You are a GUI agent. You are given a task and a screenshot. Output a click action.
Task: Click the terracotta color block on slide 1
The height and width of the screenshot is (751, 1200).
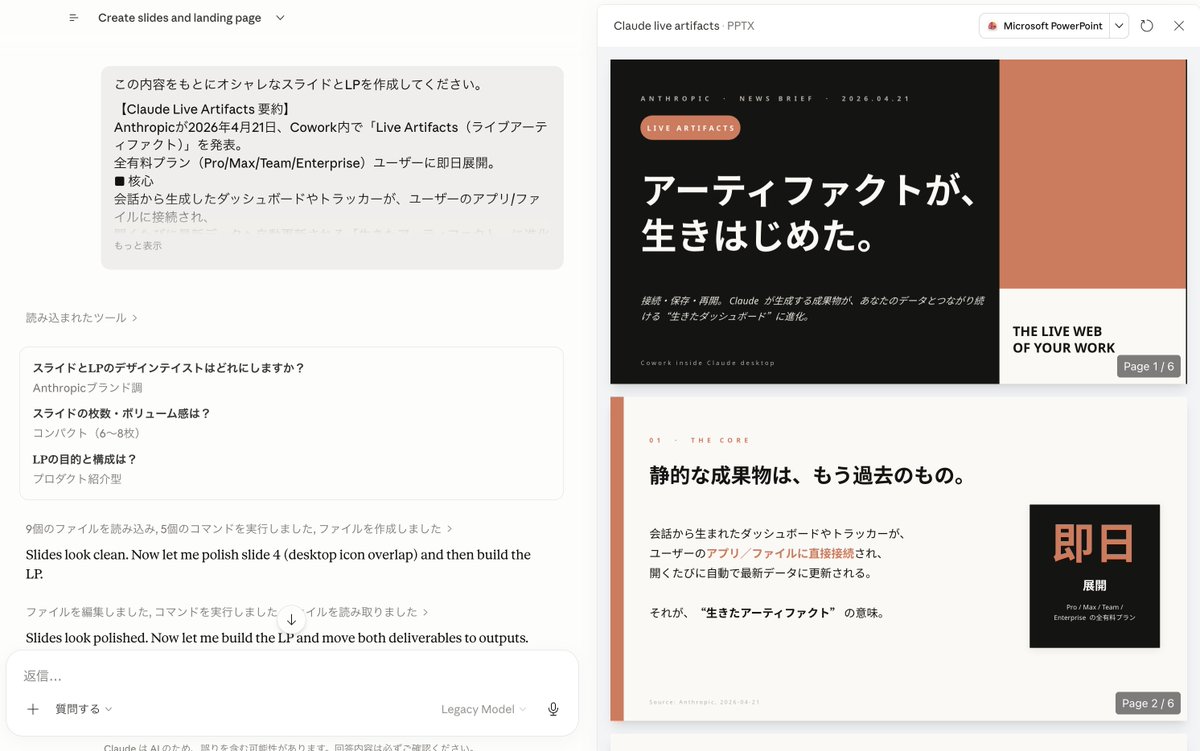click(x=1092, y=174)
